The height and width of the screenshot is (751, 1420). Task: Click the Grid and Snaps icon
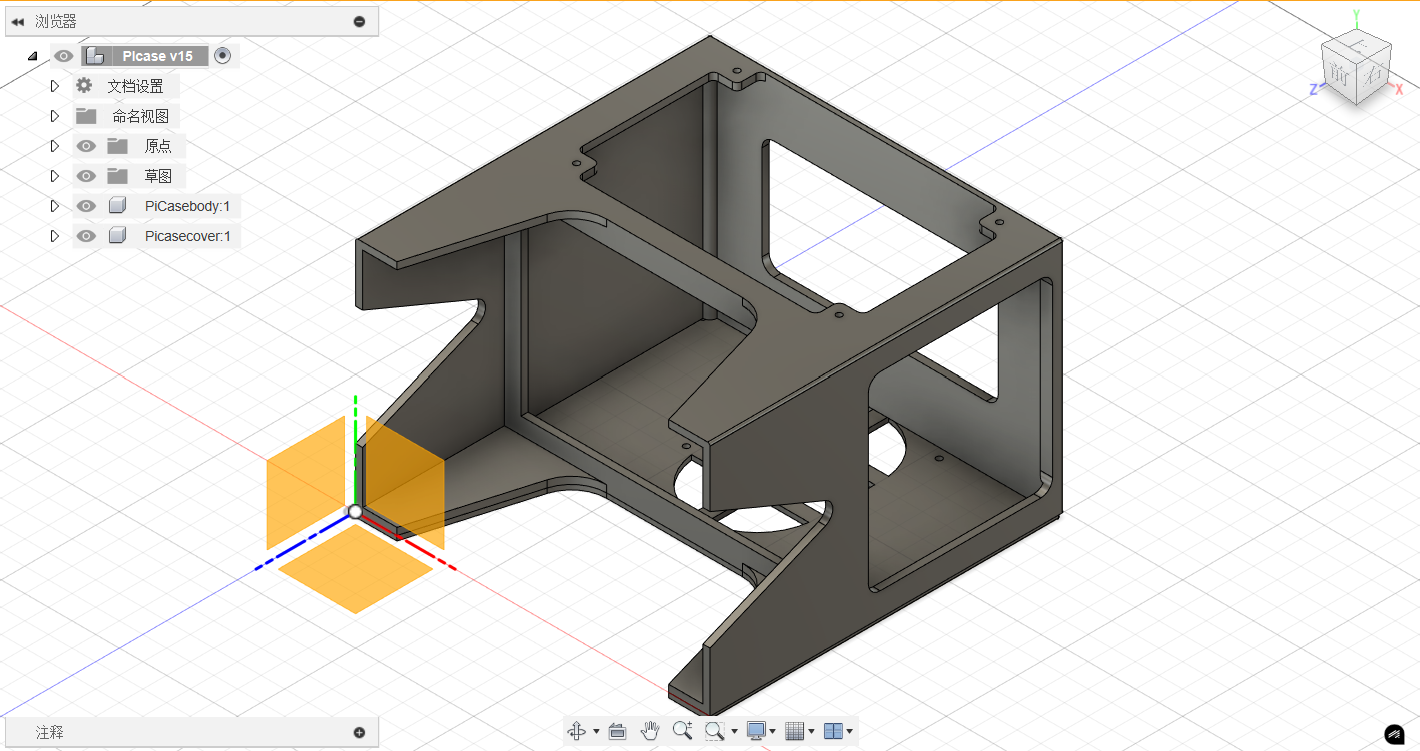(795, 731)
